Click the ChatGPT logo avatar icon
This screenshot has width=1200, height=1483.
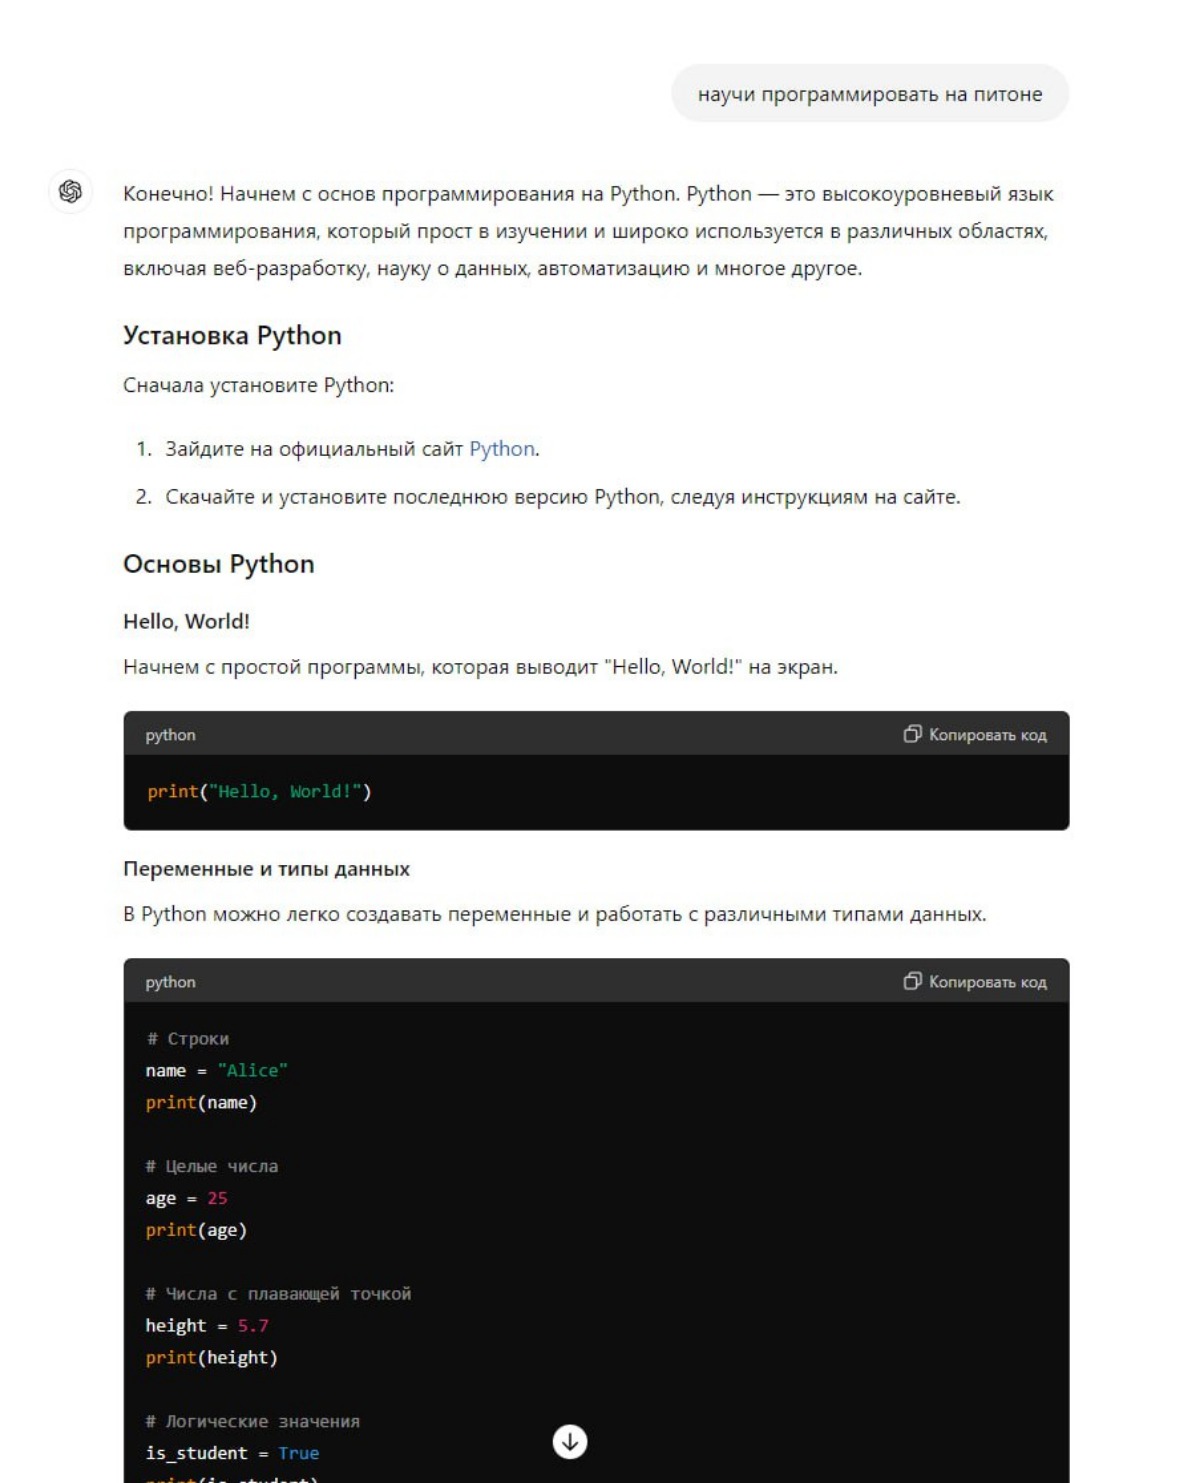tap(70, 191)
